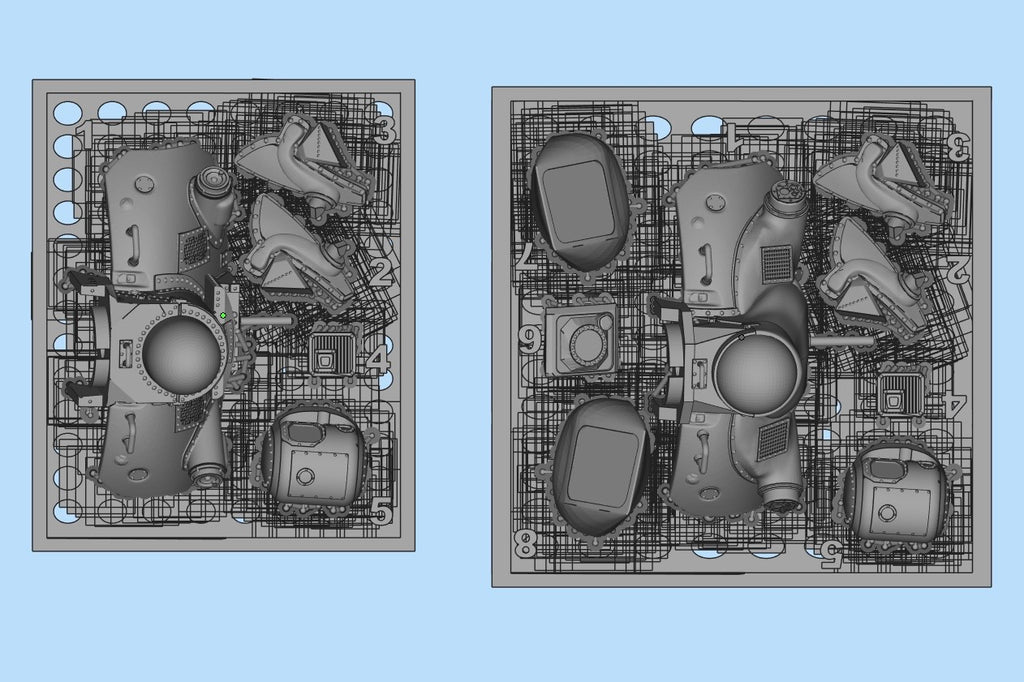Click the number 5 label on left plate
The image size is (1024, 682).
[x=381, y=511]
